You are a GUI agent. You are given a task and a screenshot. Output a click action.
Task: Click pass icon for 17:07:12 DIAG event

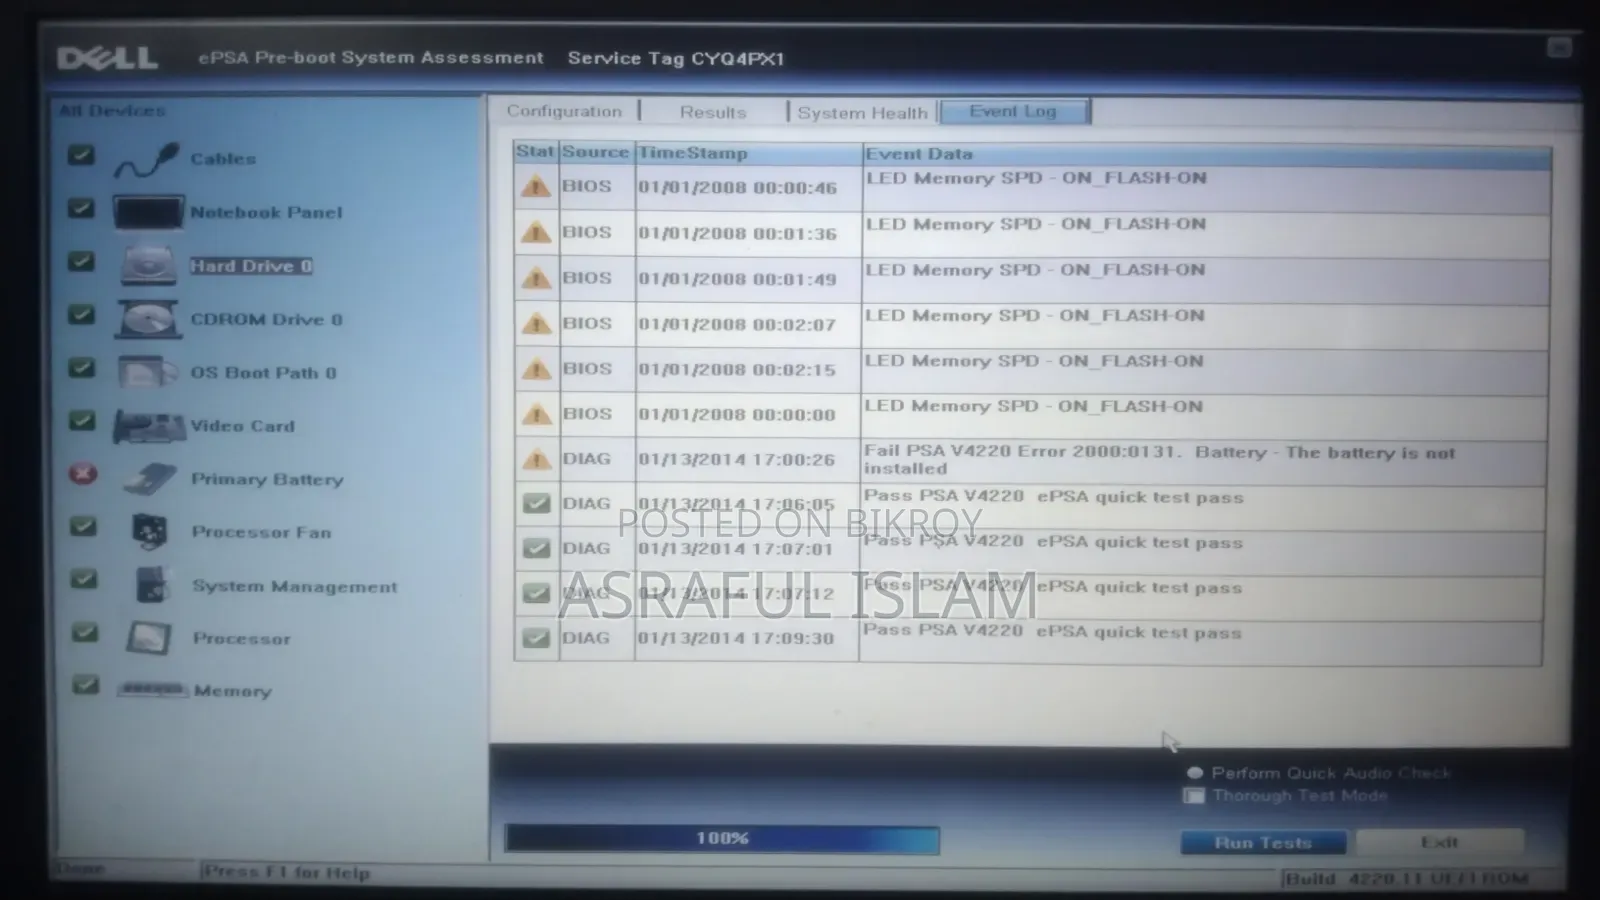tap(537, 593)
